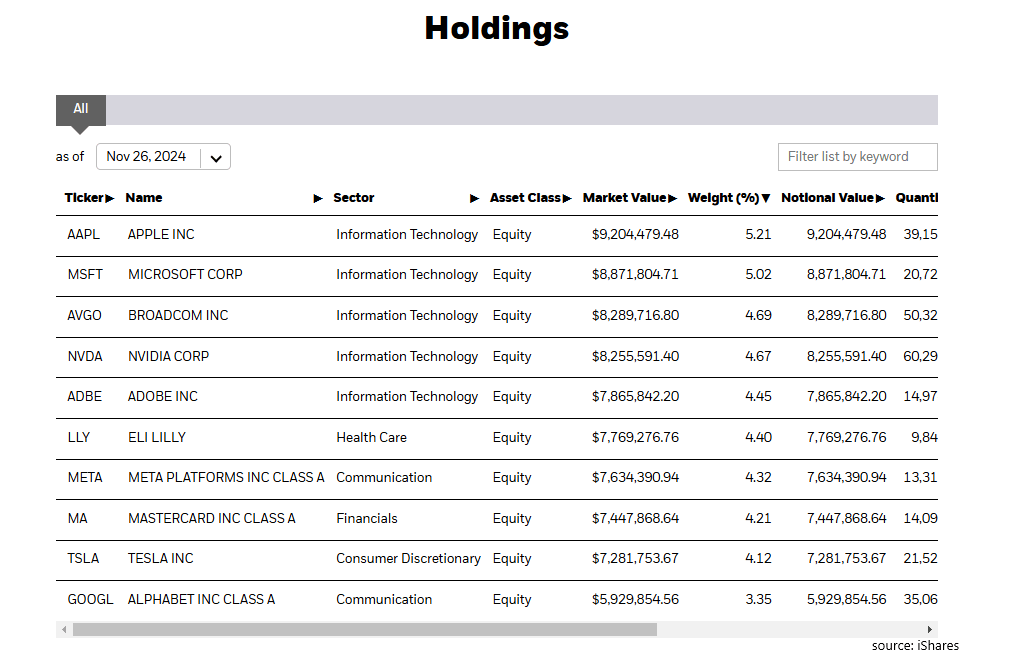Click the right scroll arrow of the table

coord(932,629)
